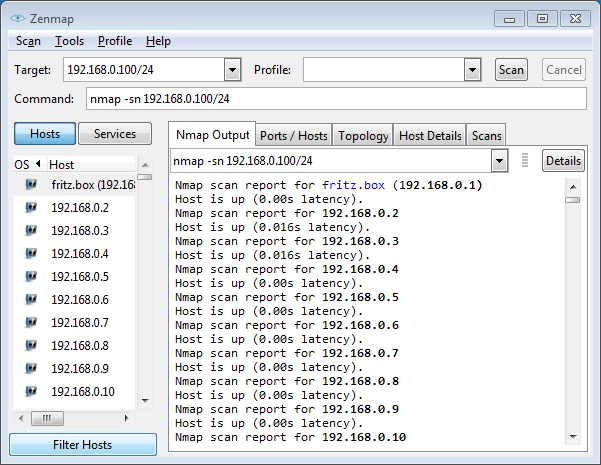Viewport: 601px width, 465px height.
Task: Select host 192.168.0.3 in list
Action: [74, 230]
